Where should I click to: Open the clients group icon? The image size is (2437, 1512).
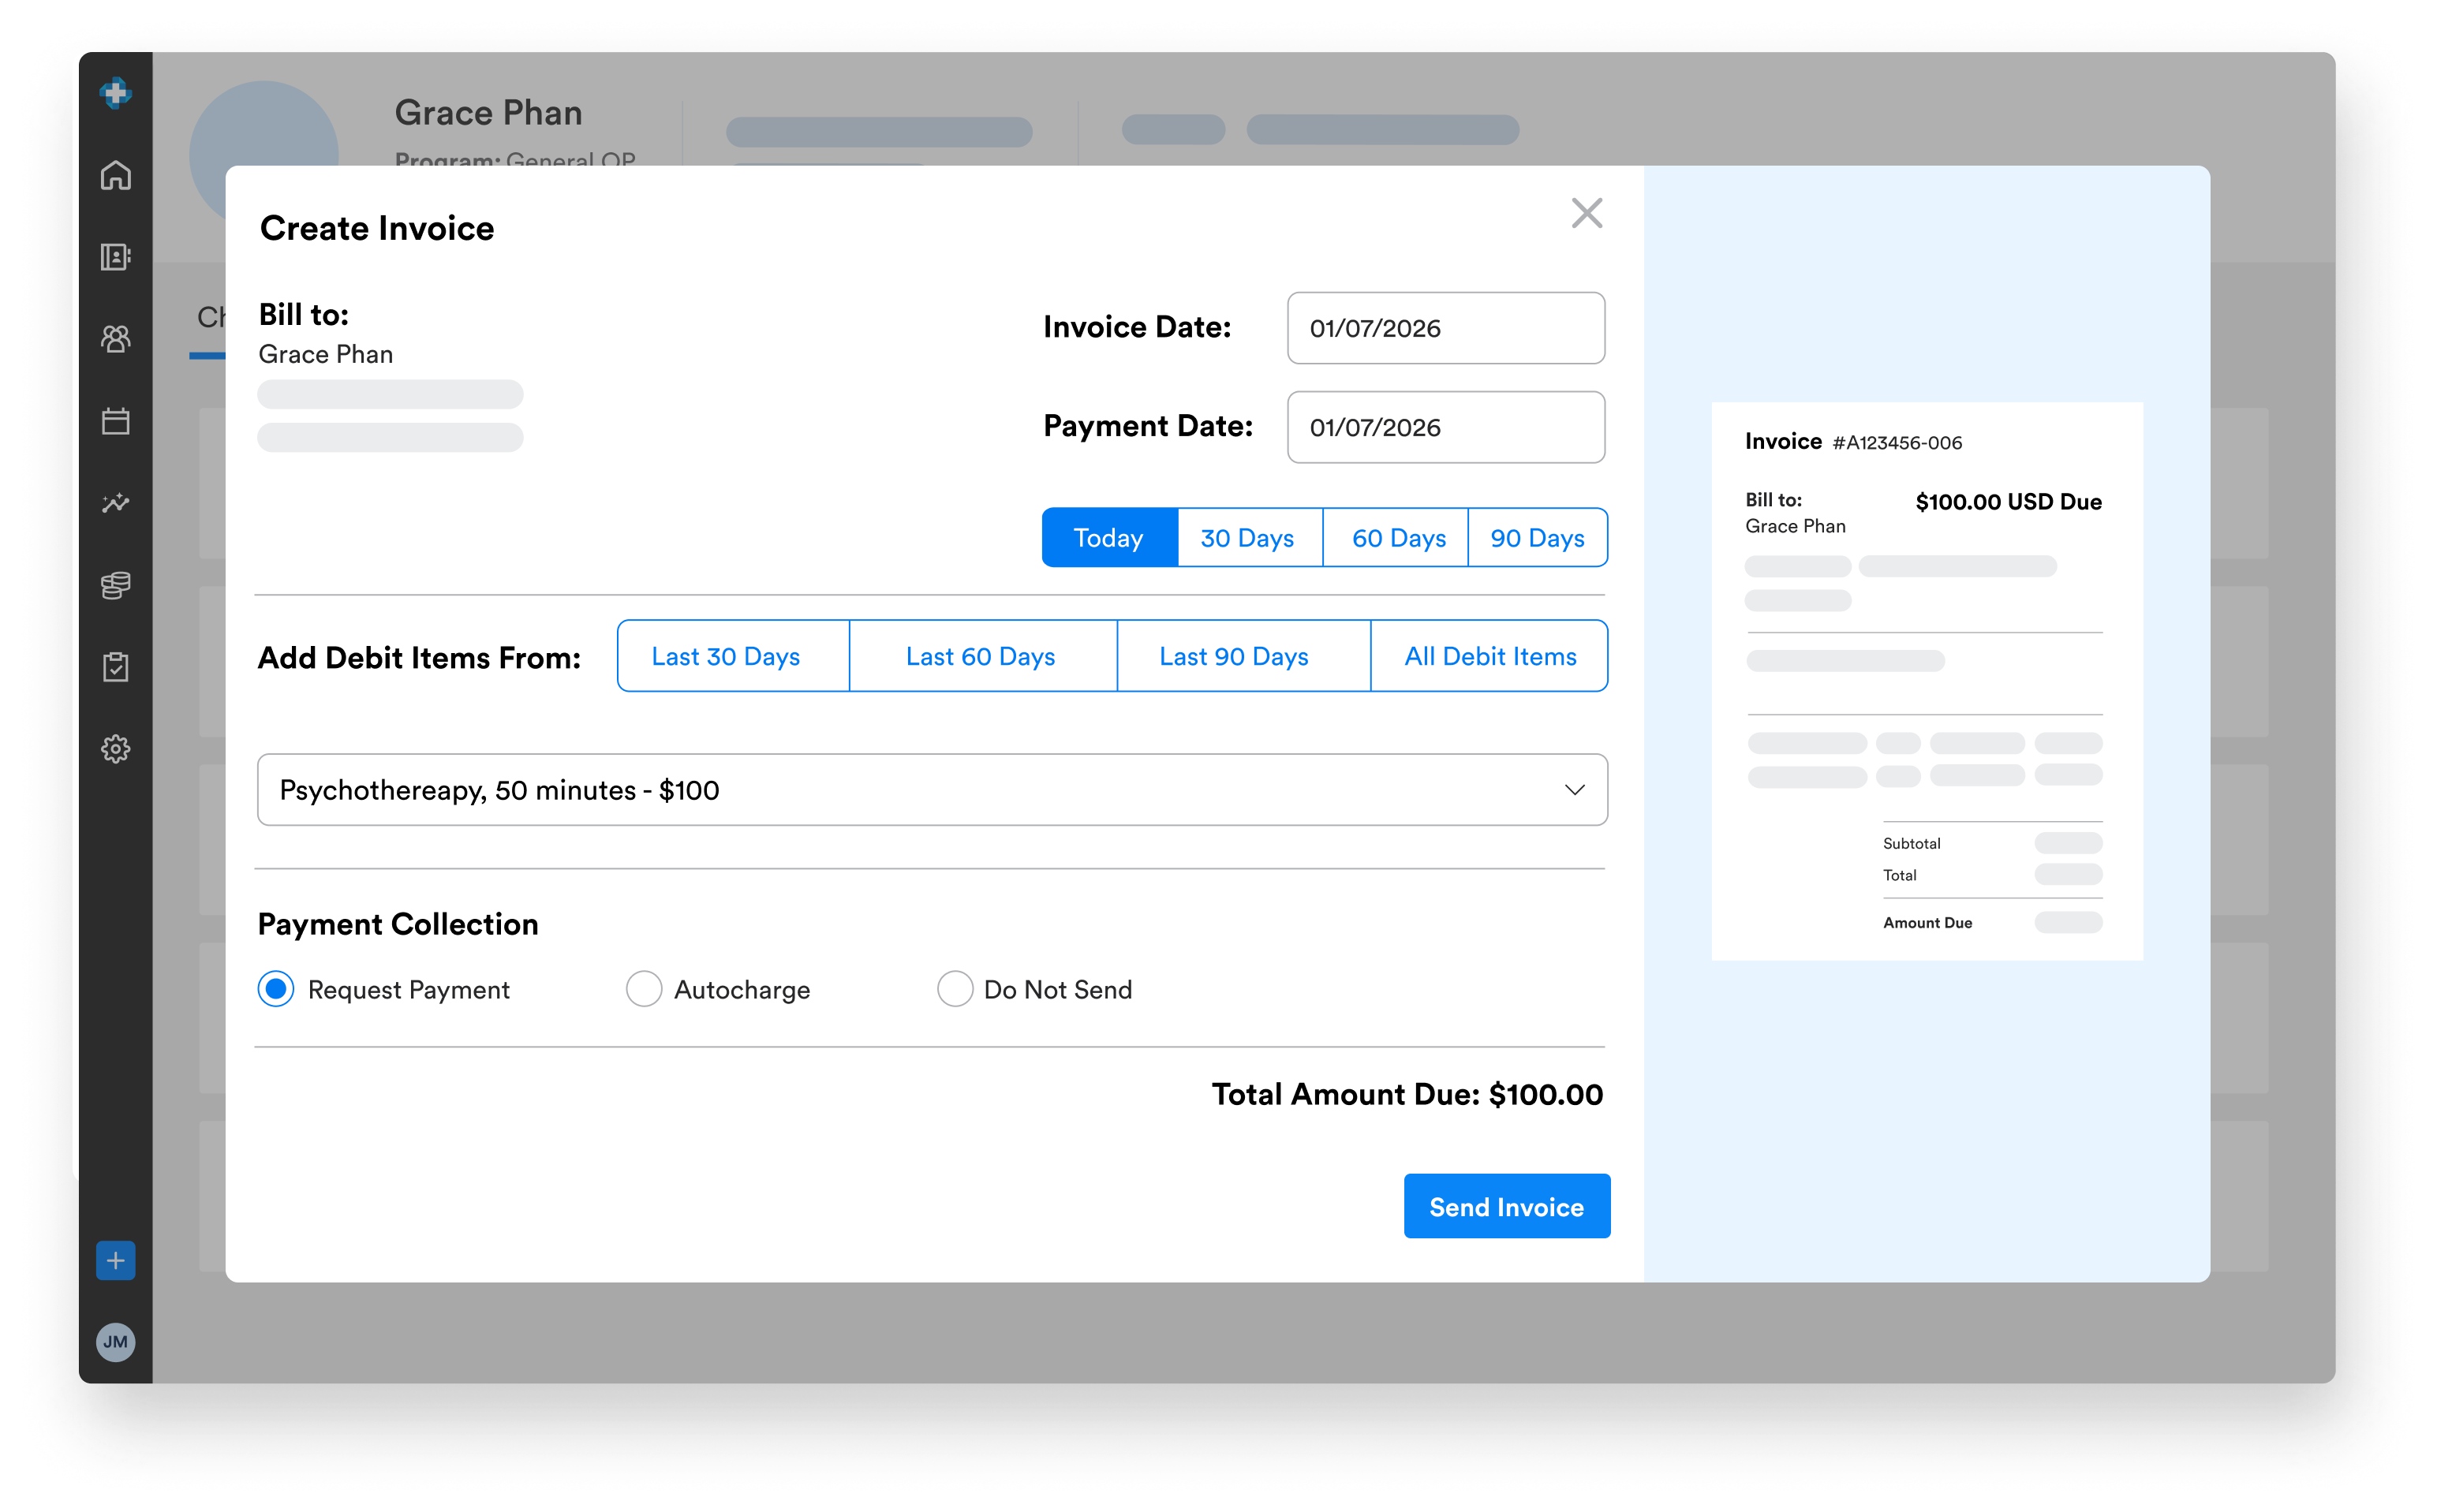(116, 339)
